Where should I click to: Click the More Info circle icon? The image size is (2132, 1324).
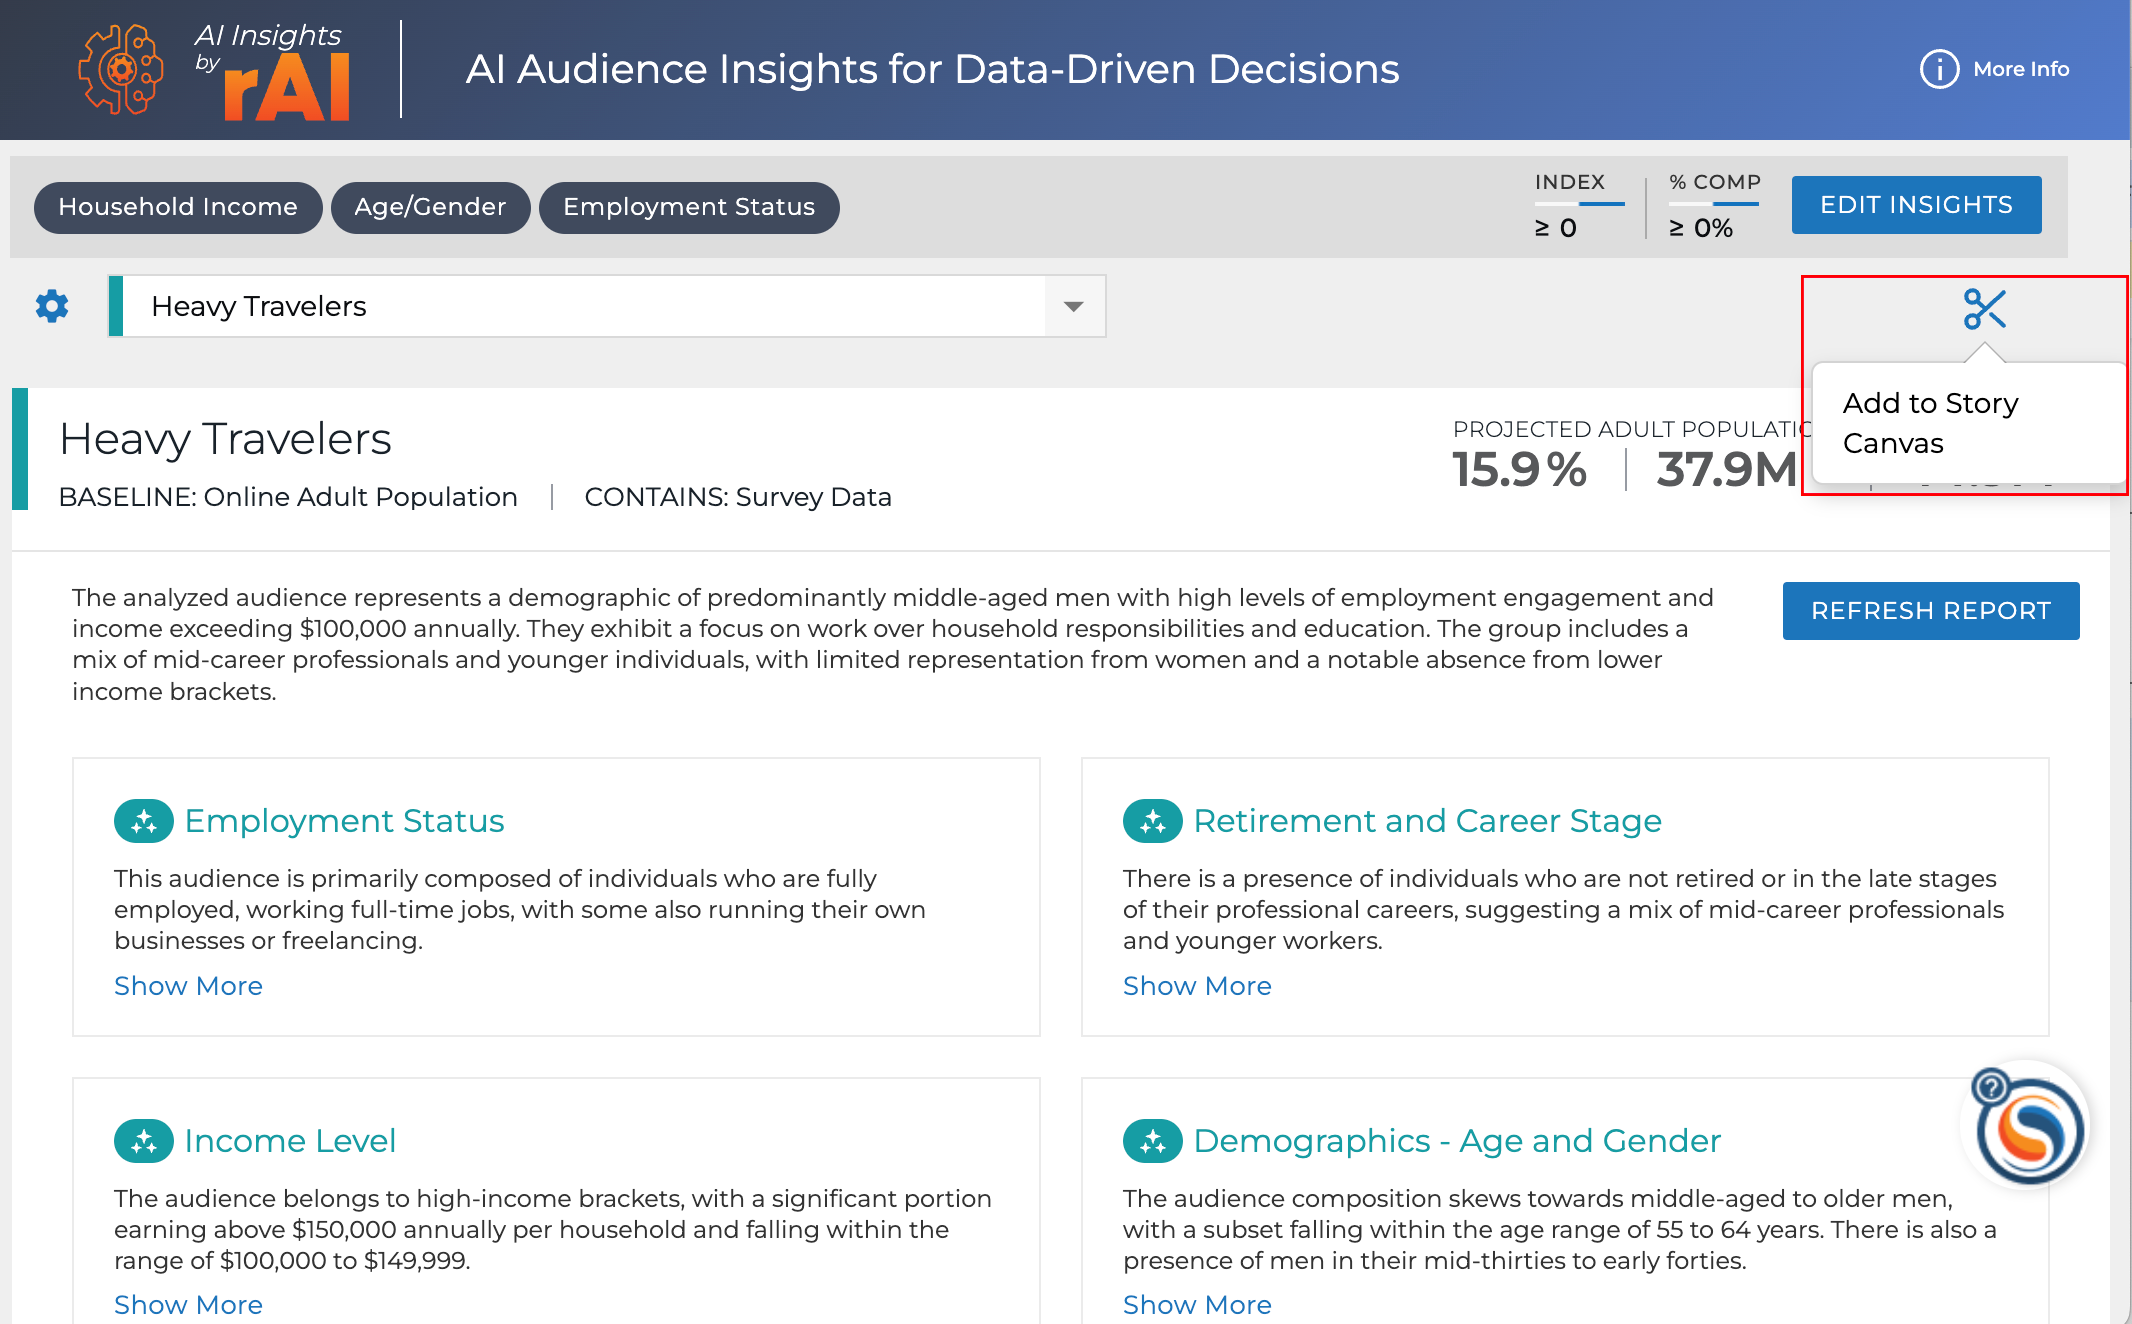(1939, 69)
